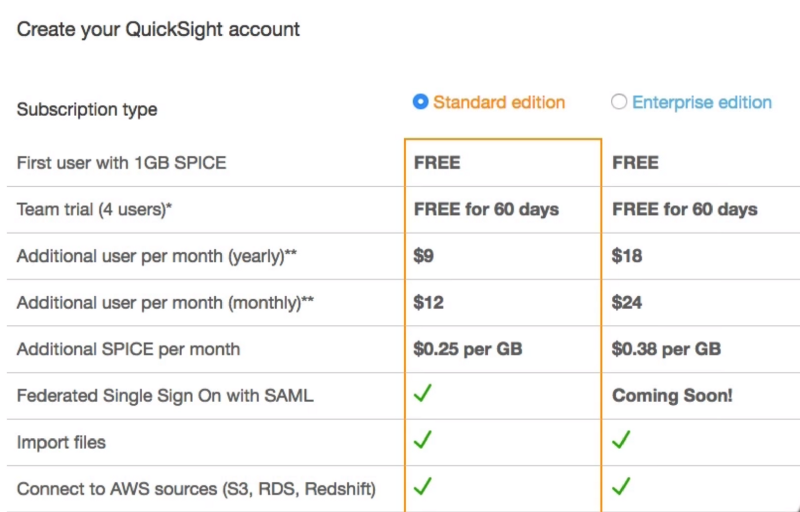Image resolution: width=800 pixels, height=512 pixels.
Task: Click Standard checkmark for Connect to AWS sources
Action: [x=423, y=486]
